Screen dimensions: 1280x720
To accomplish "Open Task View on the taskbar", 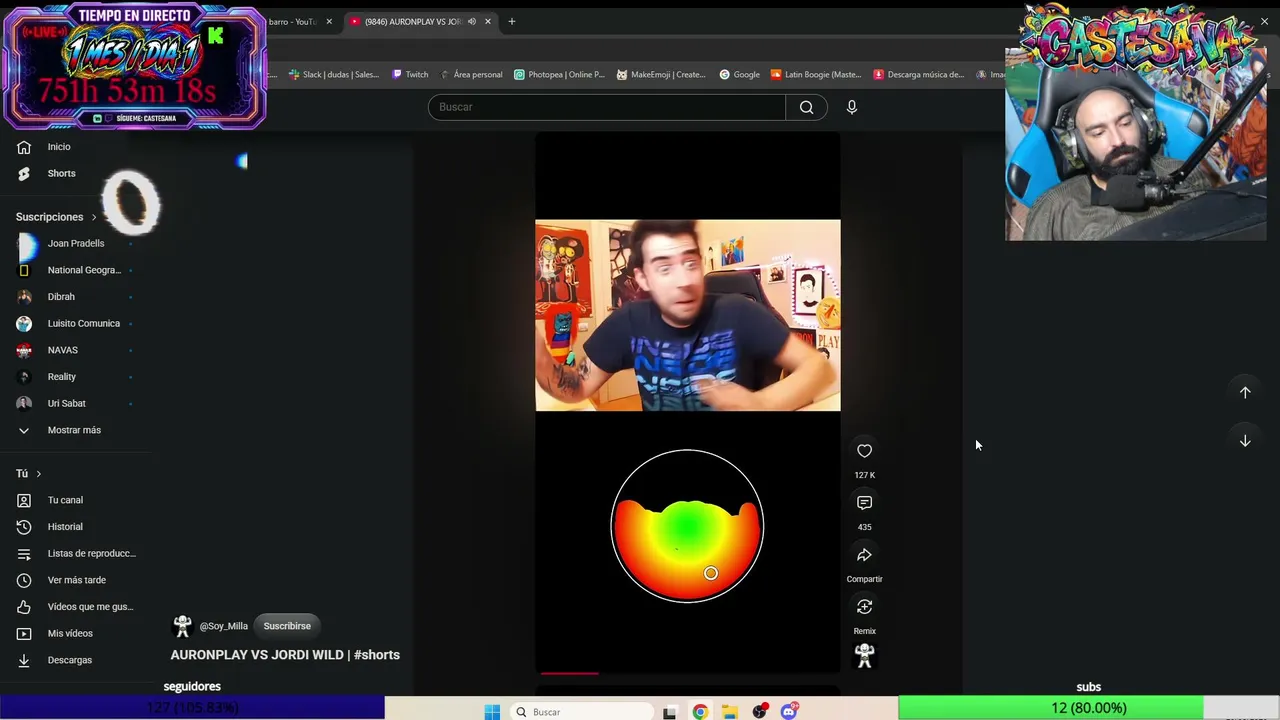I will tap(670, 712).
